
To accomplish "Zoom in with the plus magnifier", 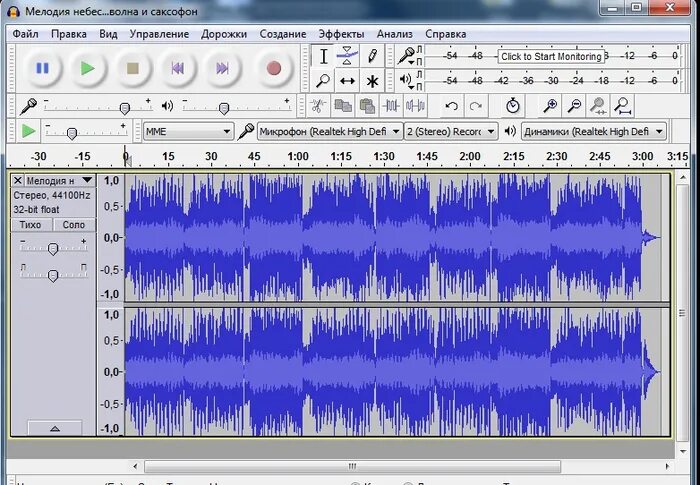I will point(550,106).
